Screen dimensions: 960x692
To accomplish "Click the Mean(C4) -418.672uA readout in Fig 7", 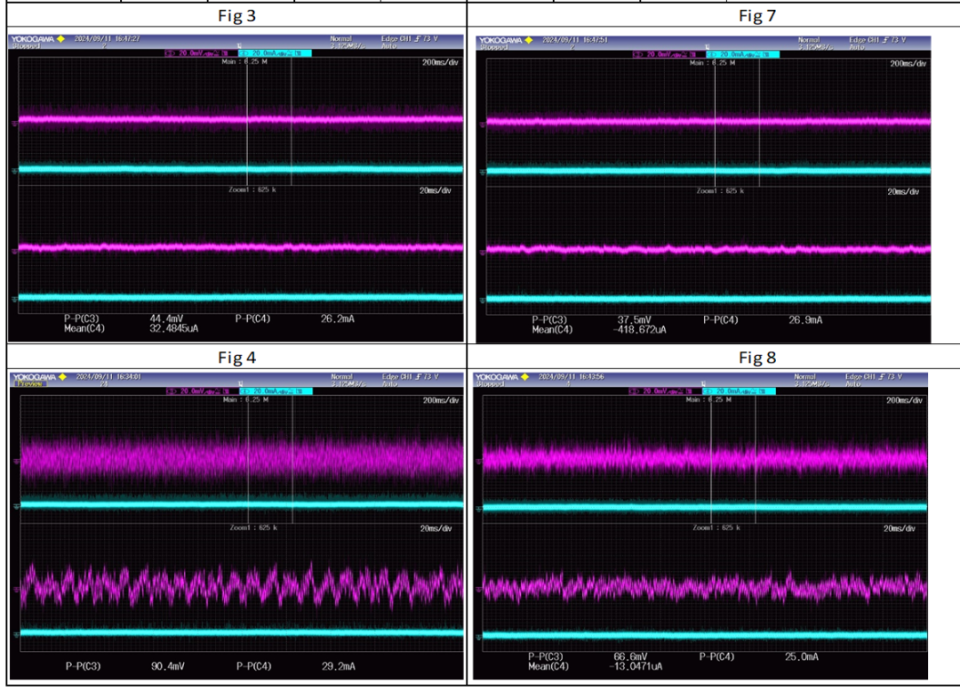I will pos(599,329).
